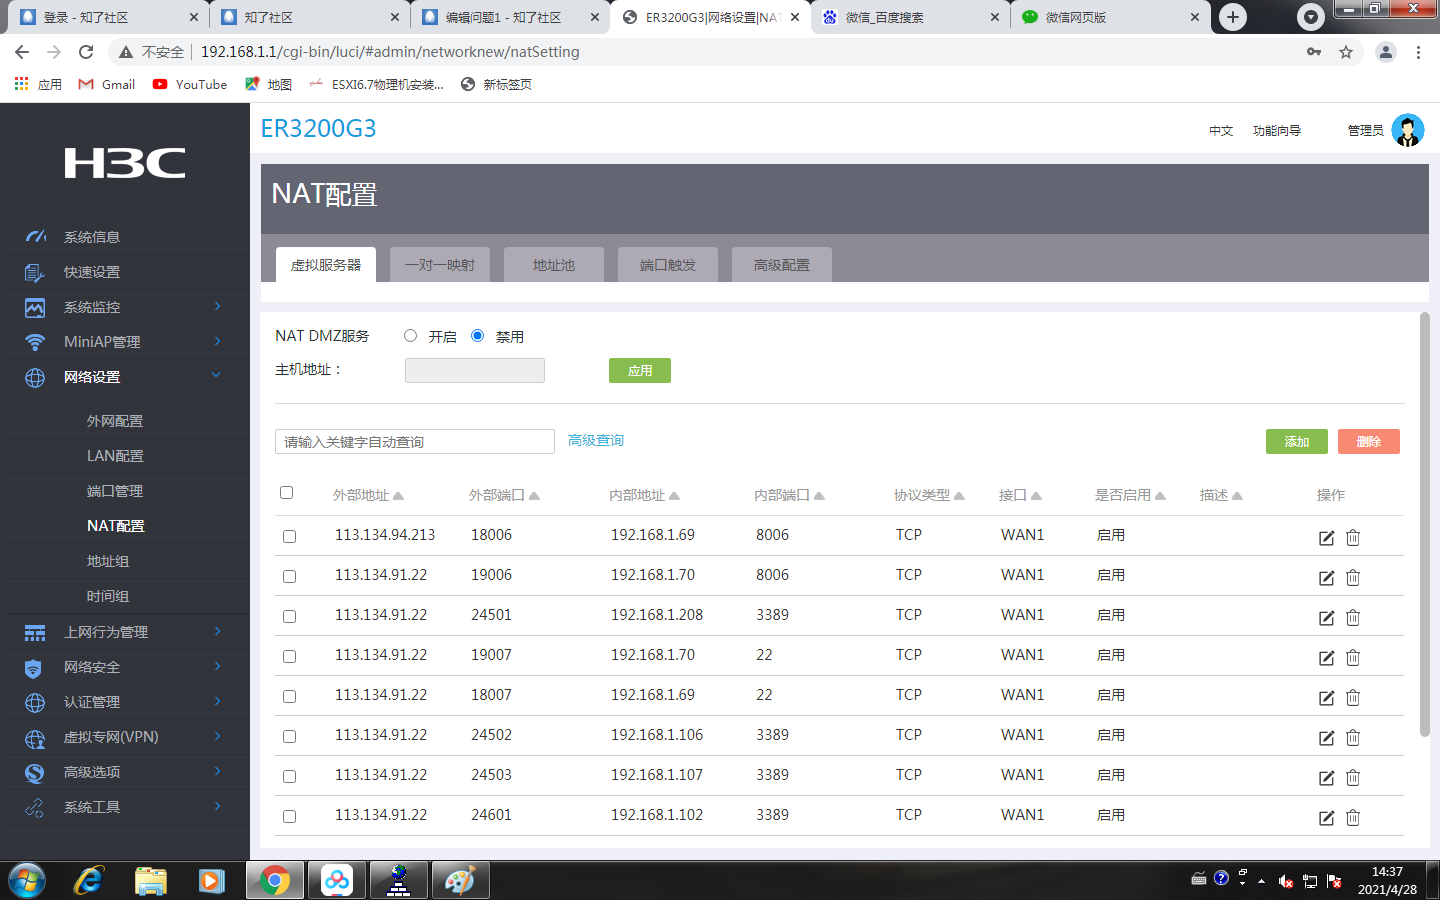The width and height of the screenshot is (1440, 900).
Task: Delete the rule for external port 19006
Action: coord(1353,578)
